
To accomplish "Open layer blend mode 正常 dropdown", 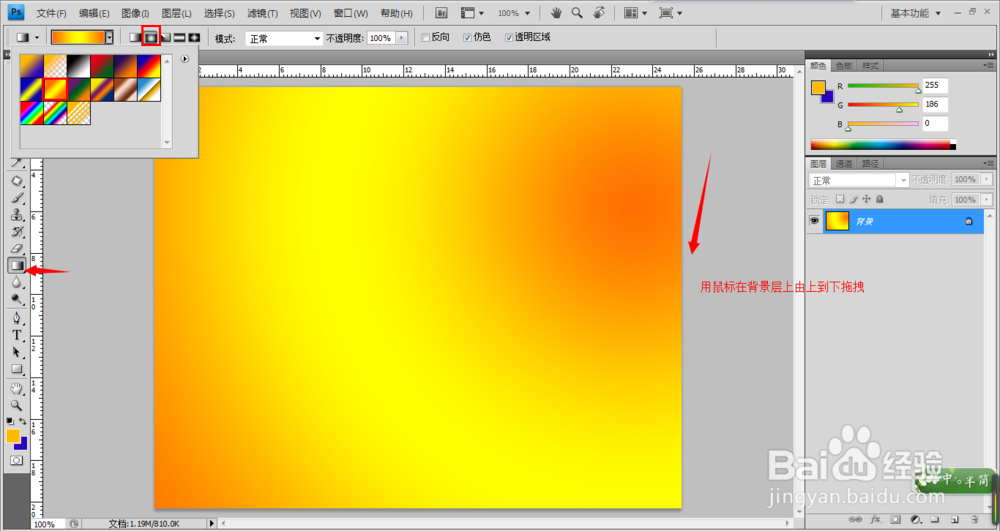I will (858, 180).
